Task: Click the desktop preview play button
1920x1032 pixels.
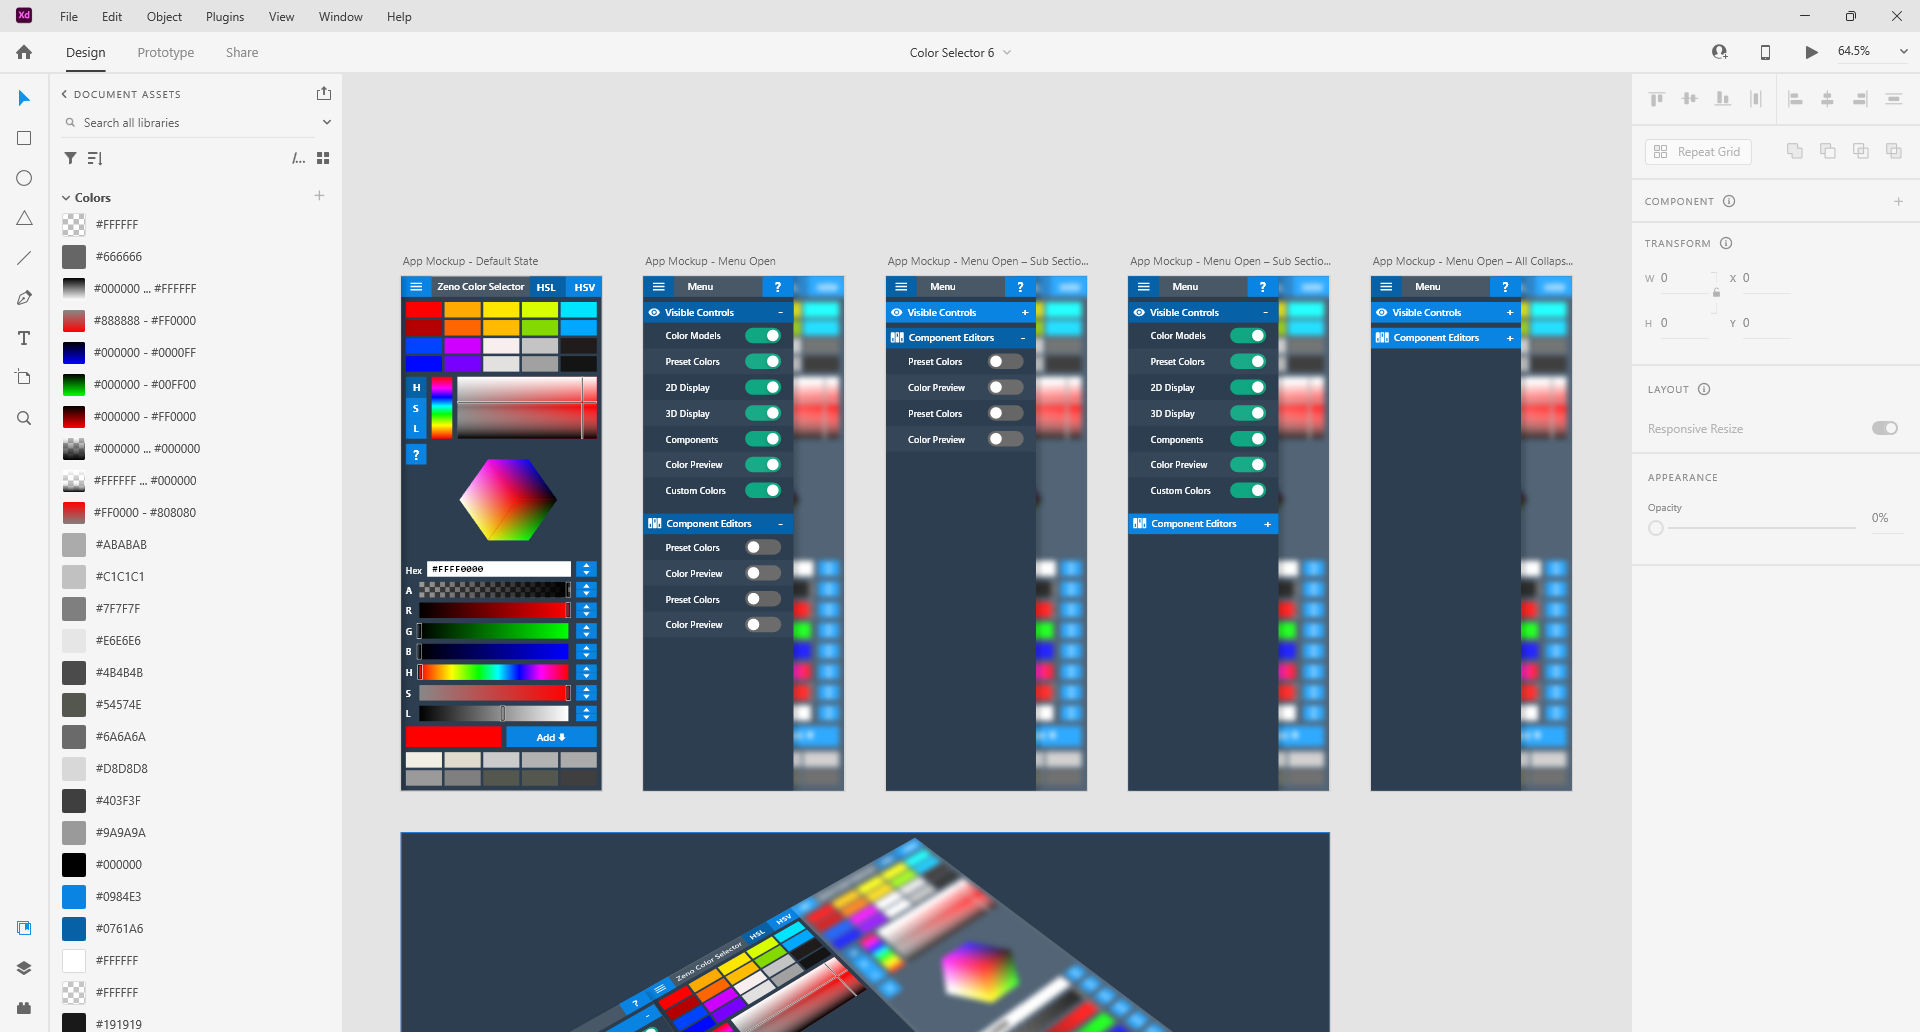Action: click(x=1811, y=52)
